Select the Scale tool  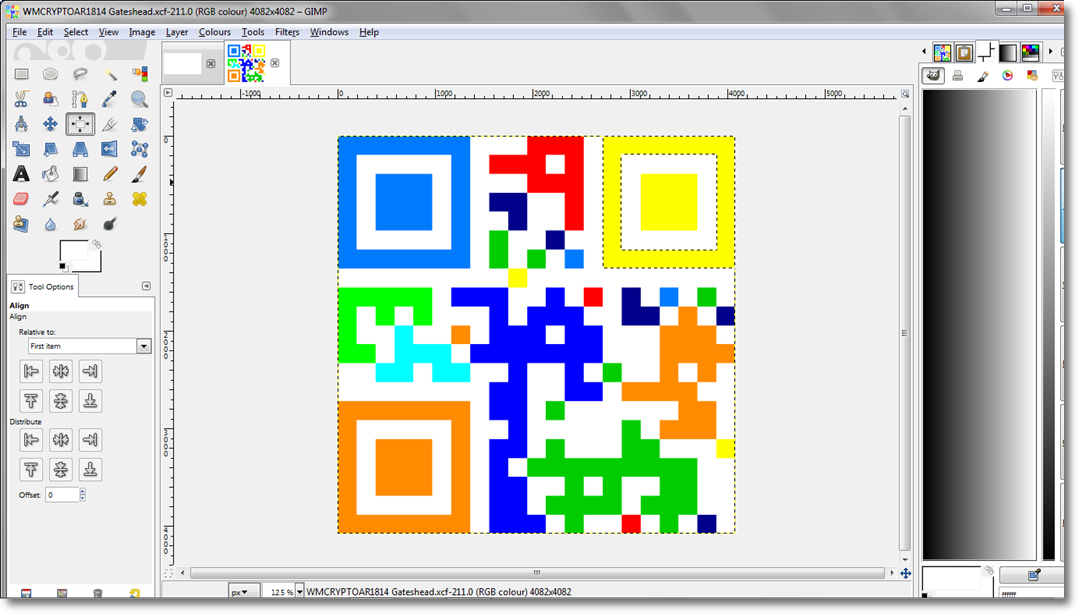21,149
